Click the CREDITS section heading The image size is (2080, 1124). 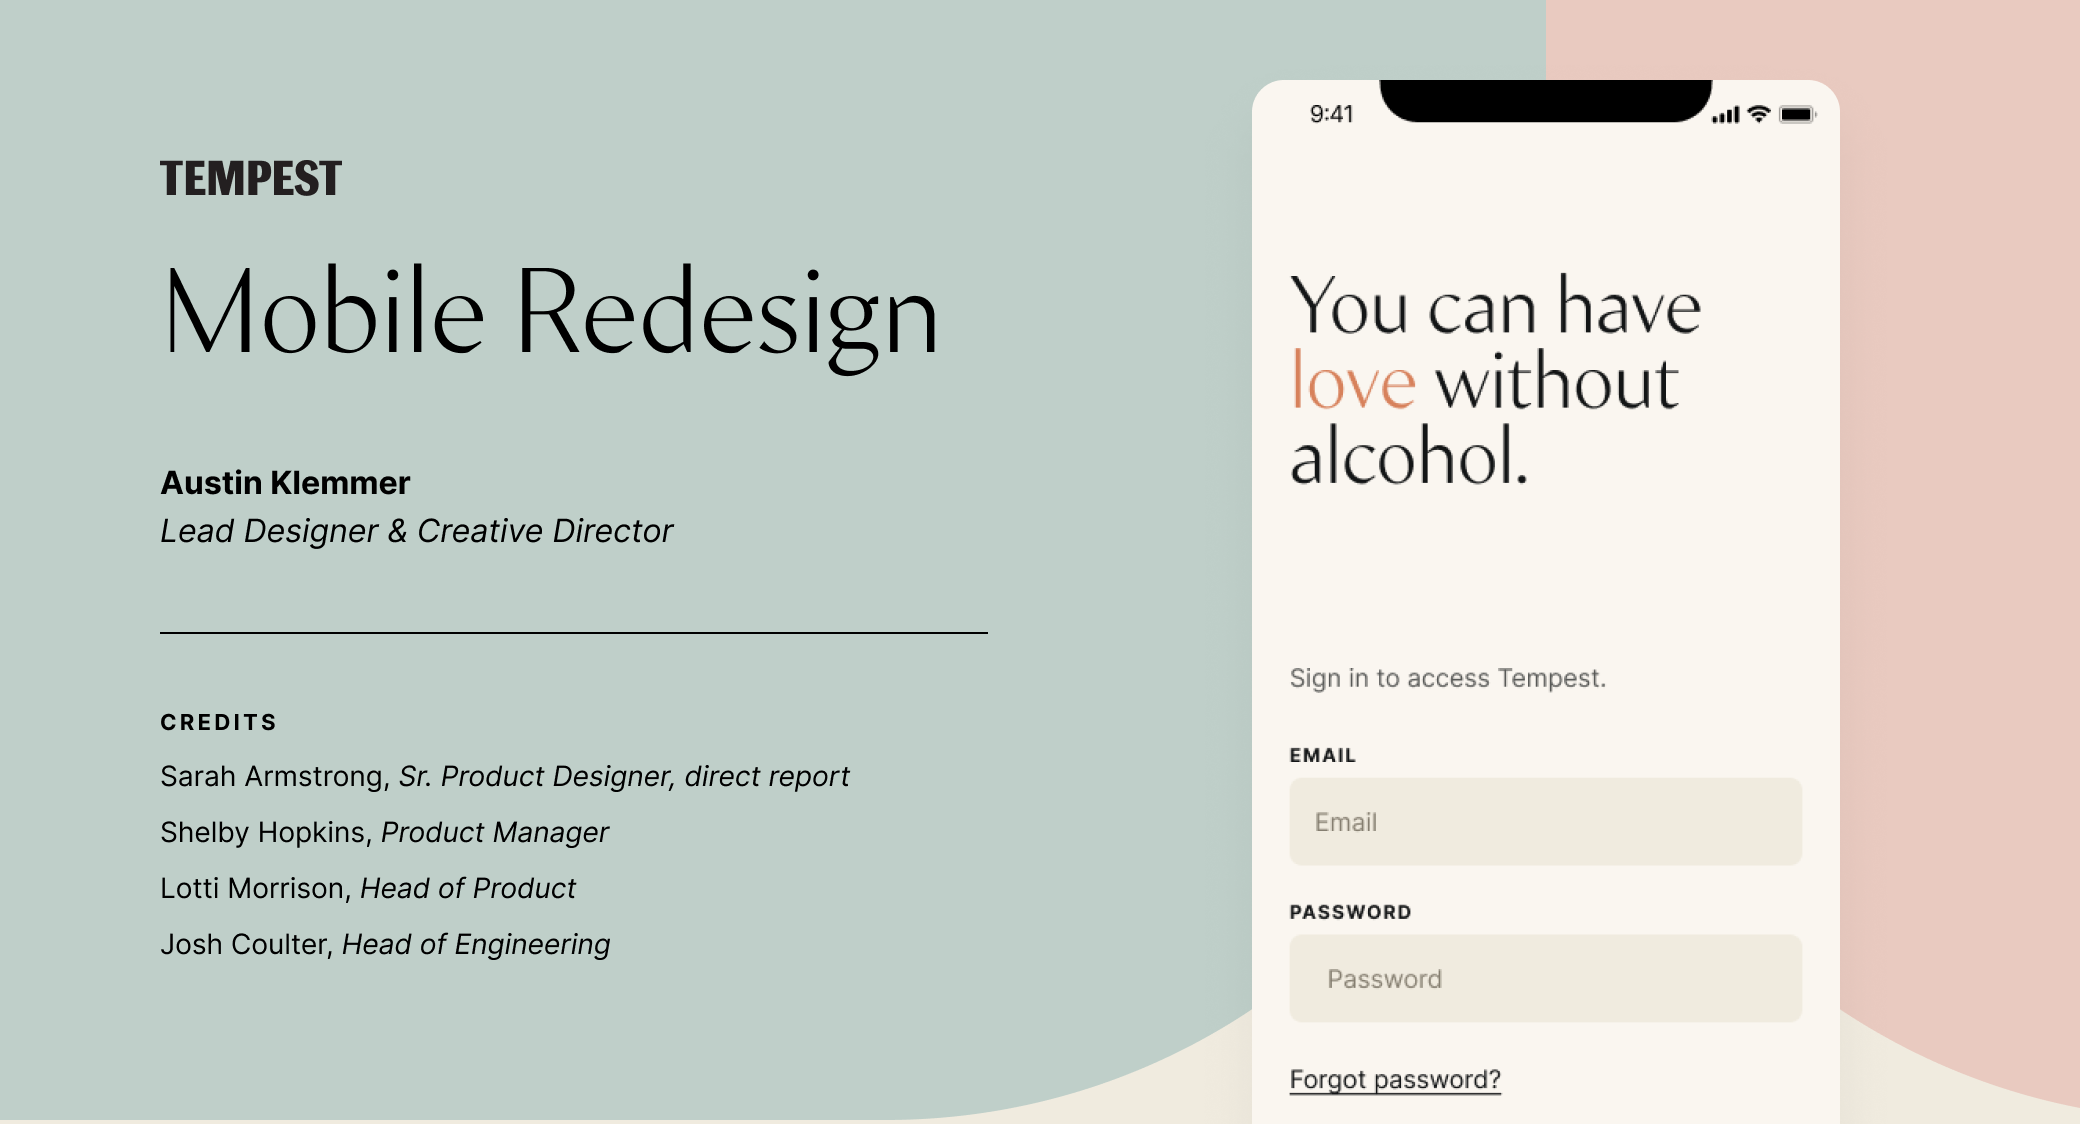[x=218, y=722]
